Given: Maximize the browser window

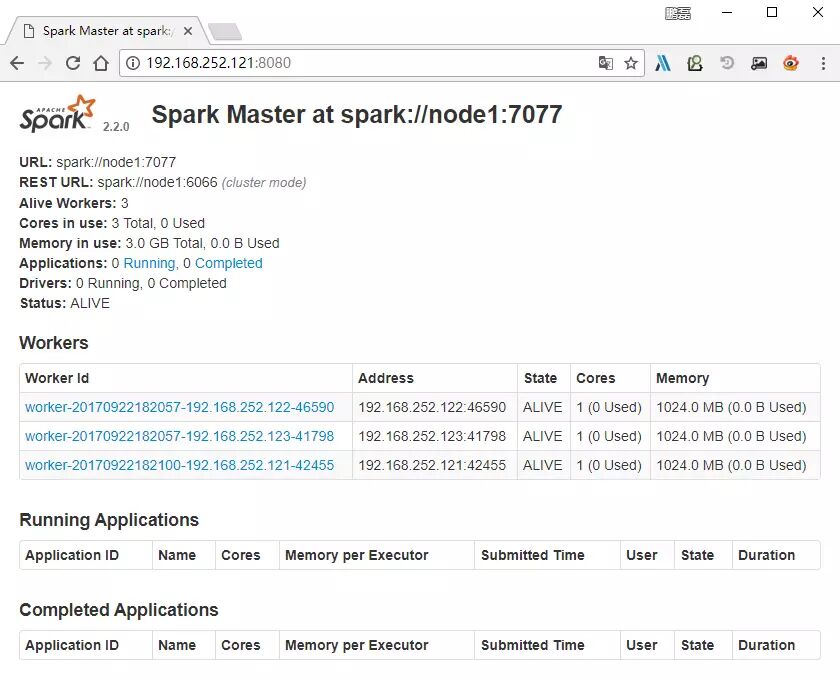Looking at the screenshot, I should 772,12.
